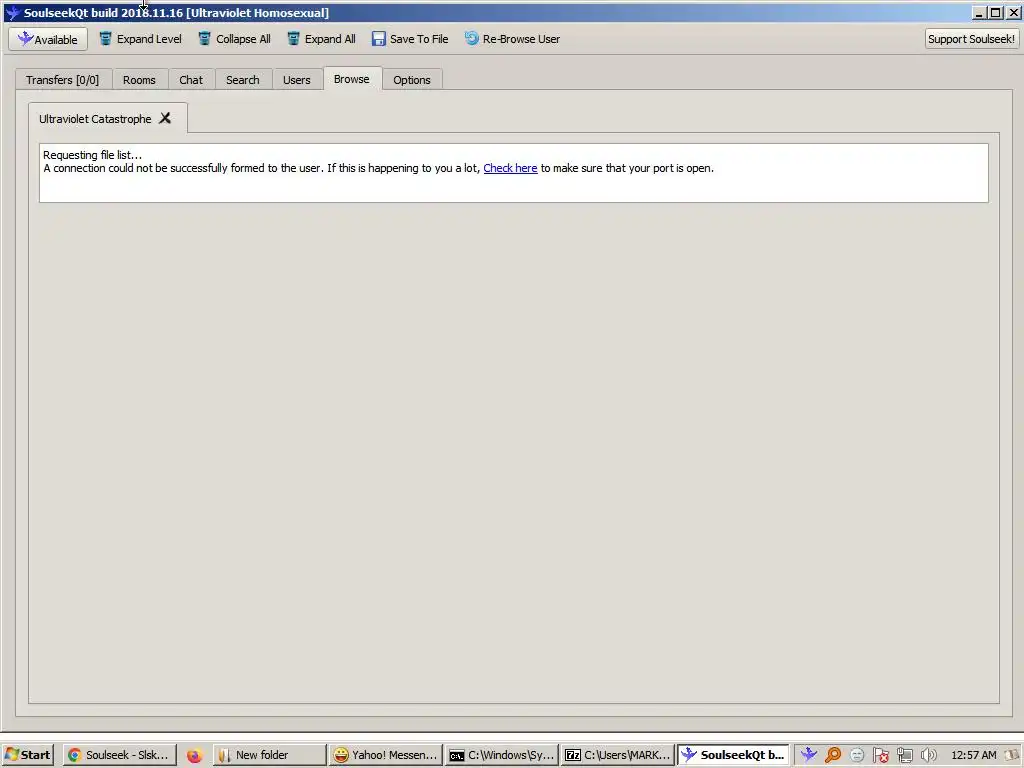Click 'Requesting file list...' text
This screenshot has height=768, width=1024.
[92, 155]
